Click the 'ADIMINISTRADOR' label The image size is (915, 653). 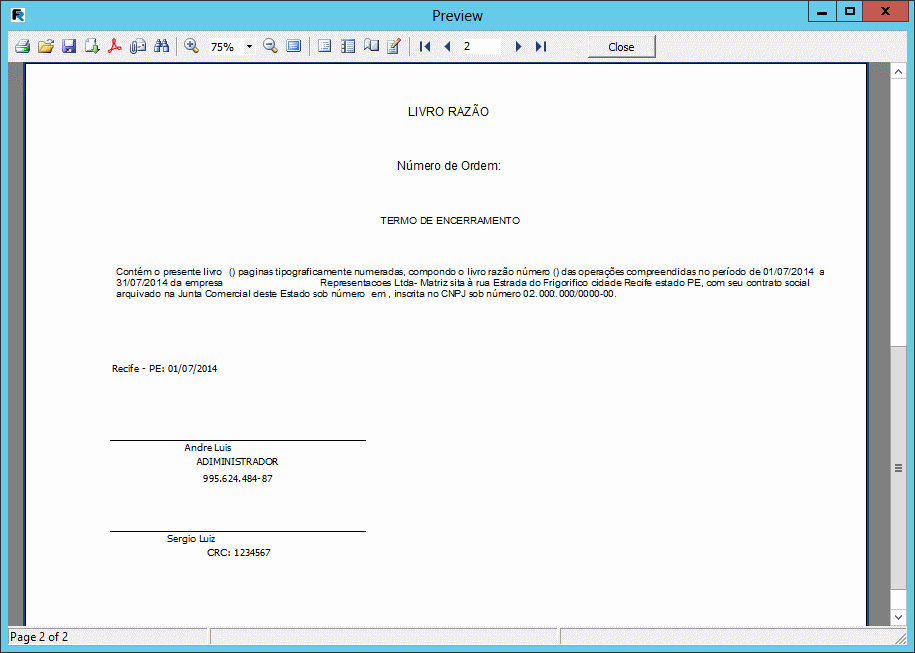237,462
